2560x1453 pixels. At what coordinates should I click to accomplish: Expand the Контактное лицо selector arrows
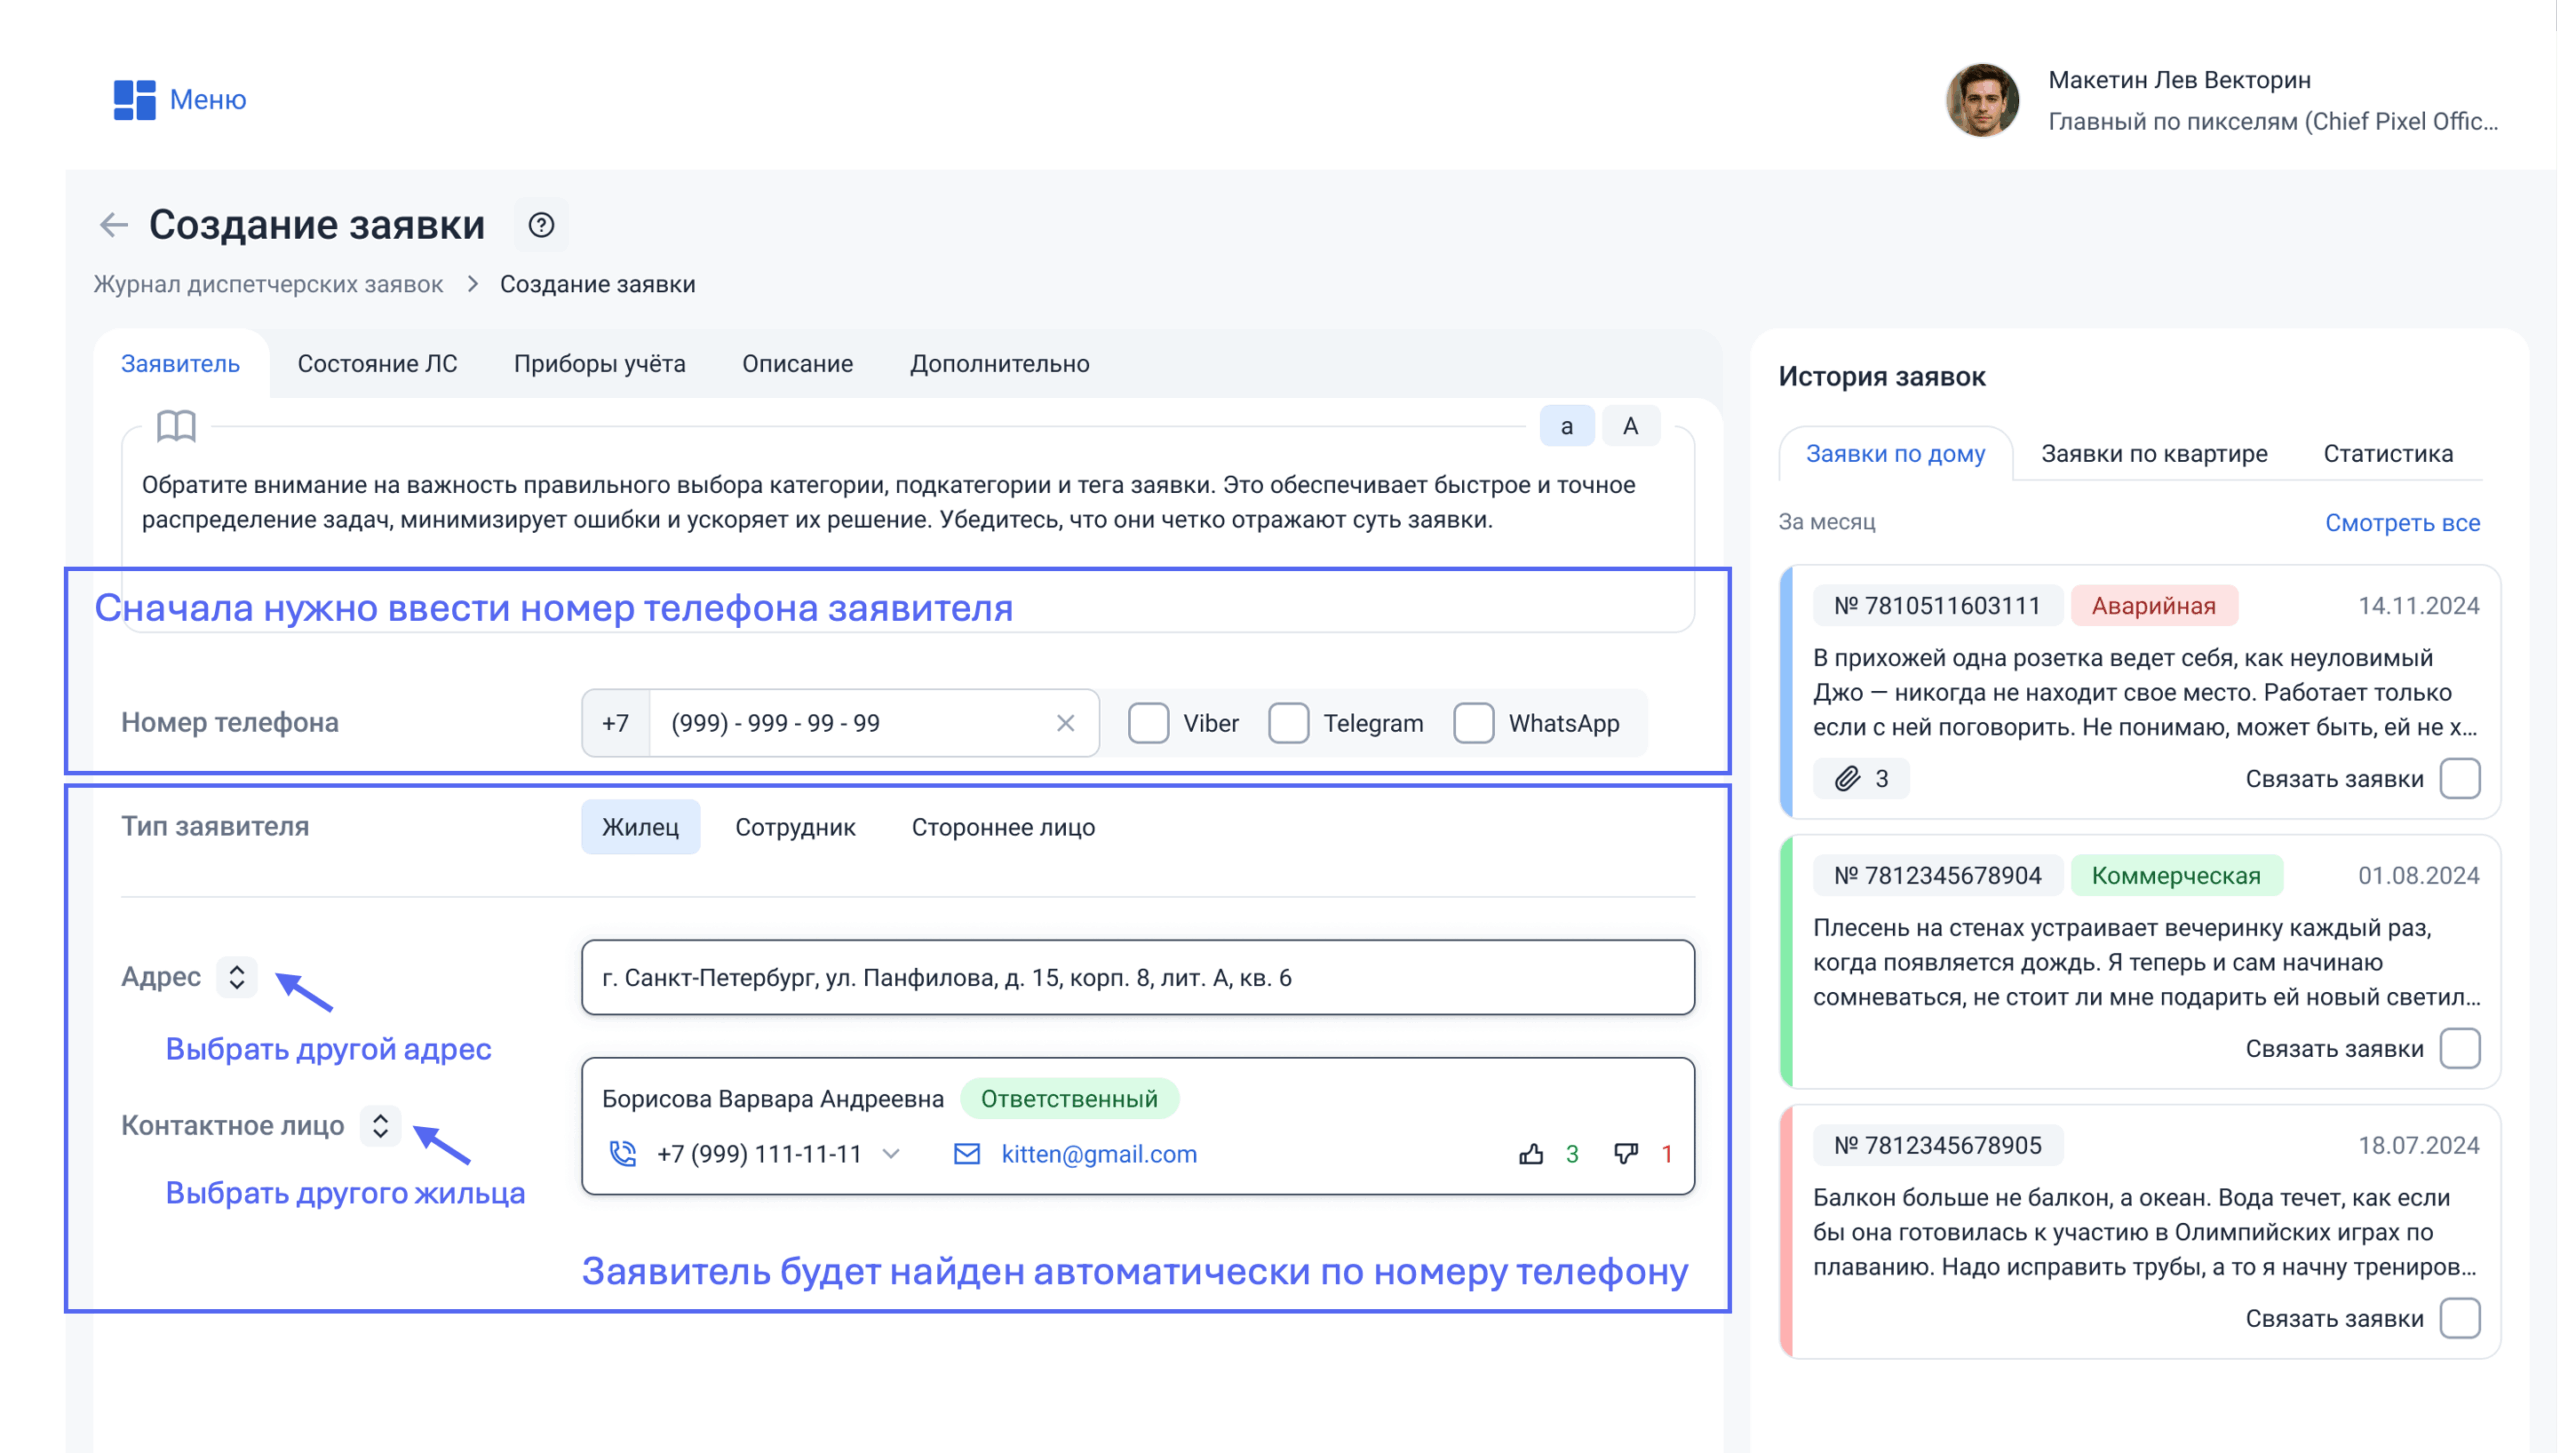[x=380, y=1125]
